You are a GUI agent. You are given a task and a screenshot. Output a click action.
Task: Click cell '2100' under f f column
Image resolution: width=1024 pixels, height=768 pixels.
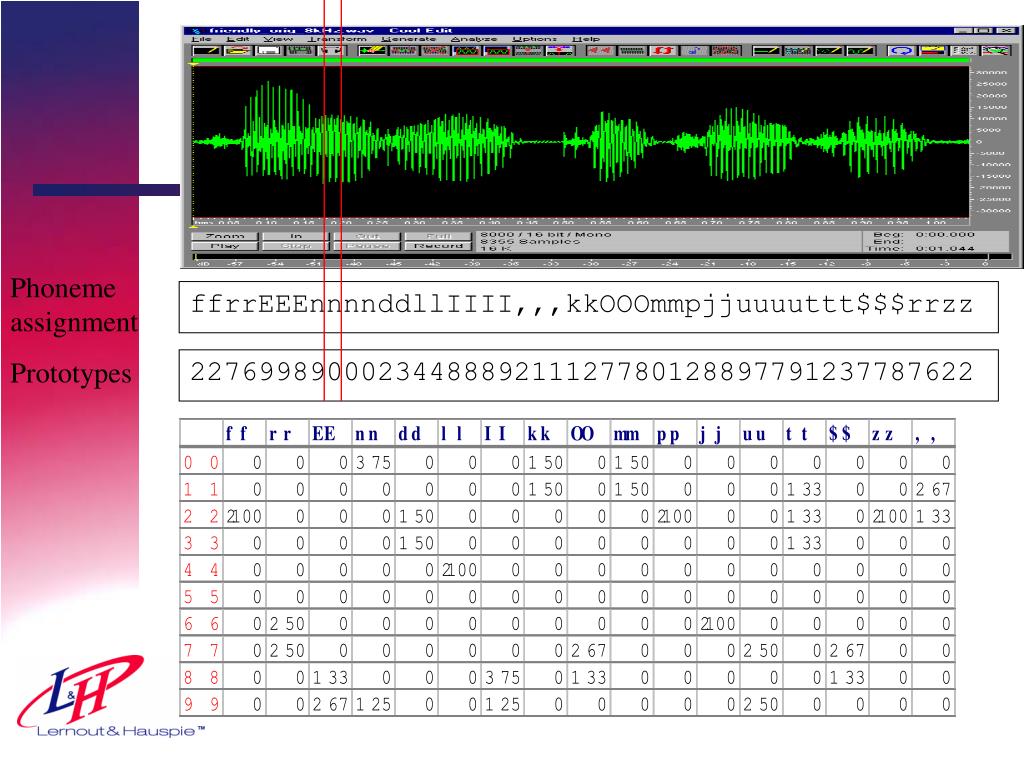pyautogui.click(x=244, y=516)
